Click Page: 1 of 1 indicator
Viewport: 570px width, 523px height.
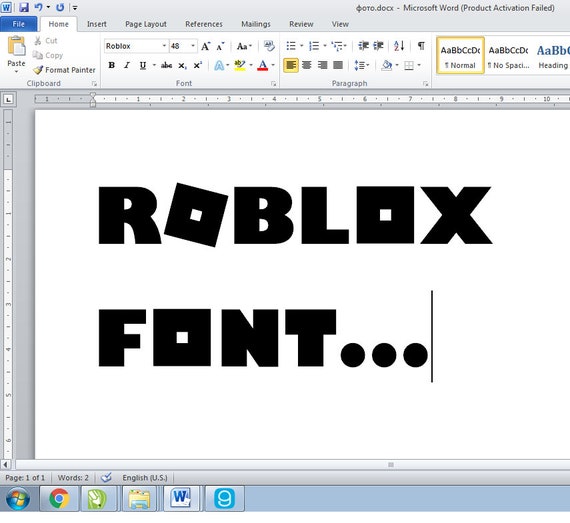coord(25,478)
